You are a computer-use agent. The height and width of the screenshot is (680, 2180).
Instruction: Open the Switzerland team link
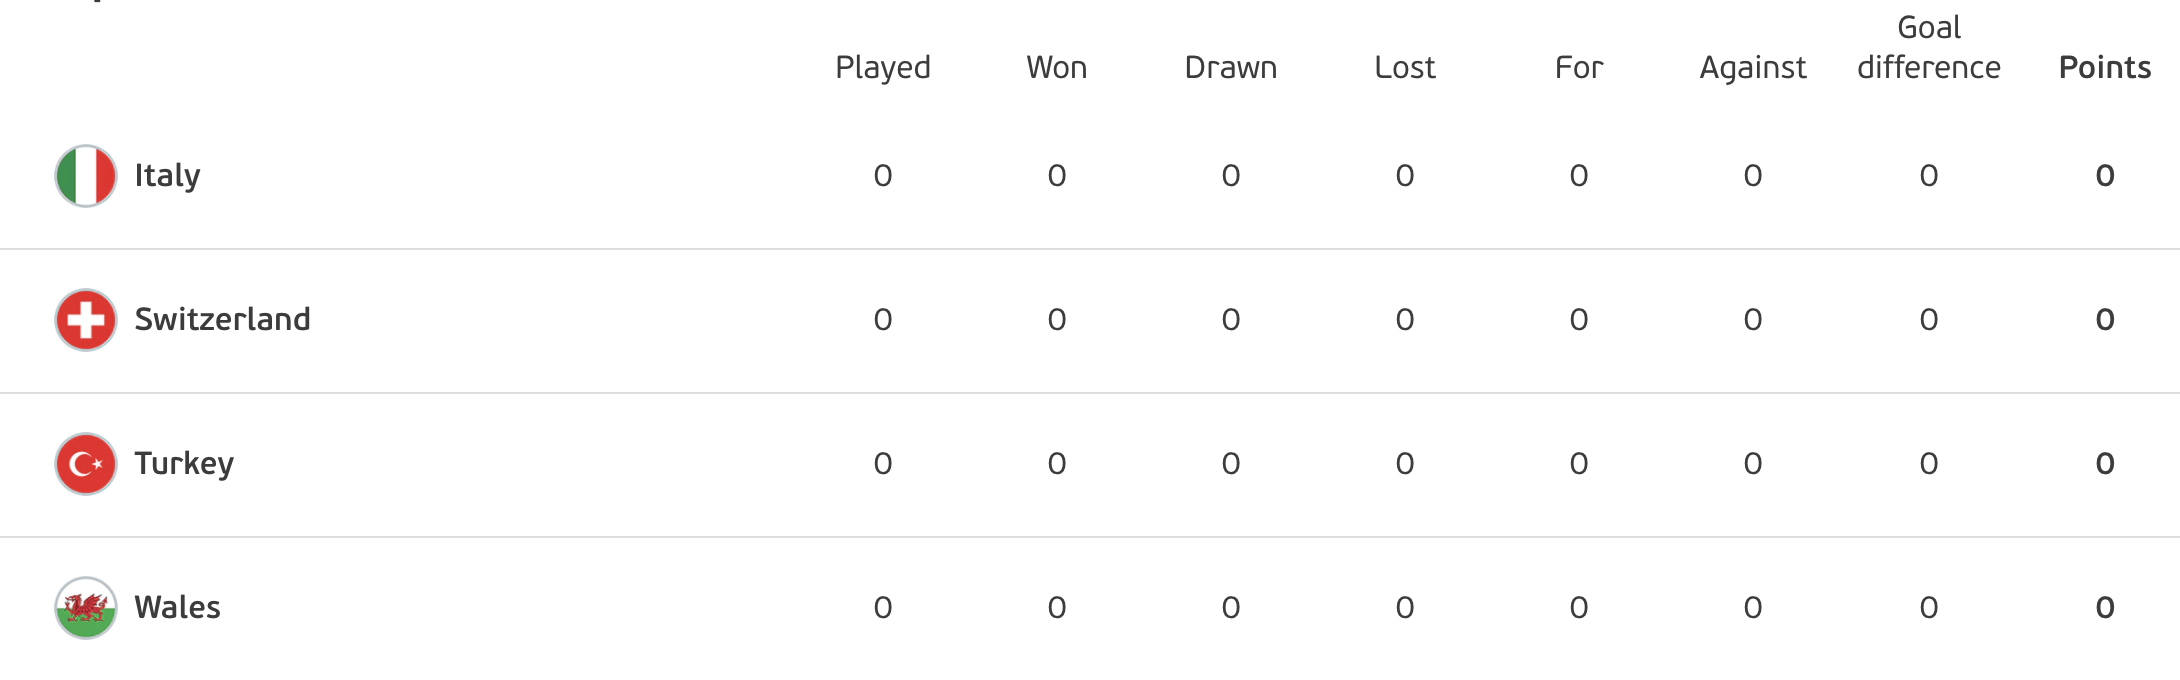(x=223, y=319)
